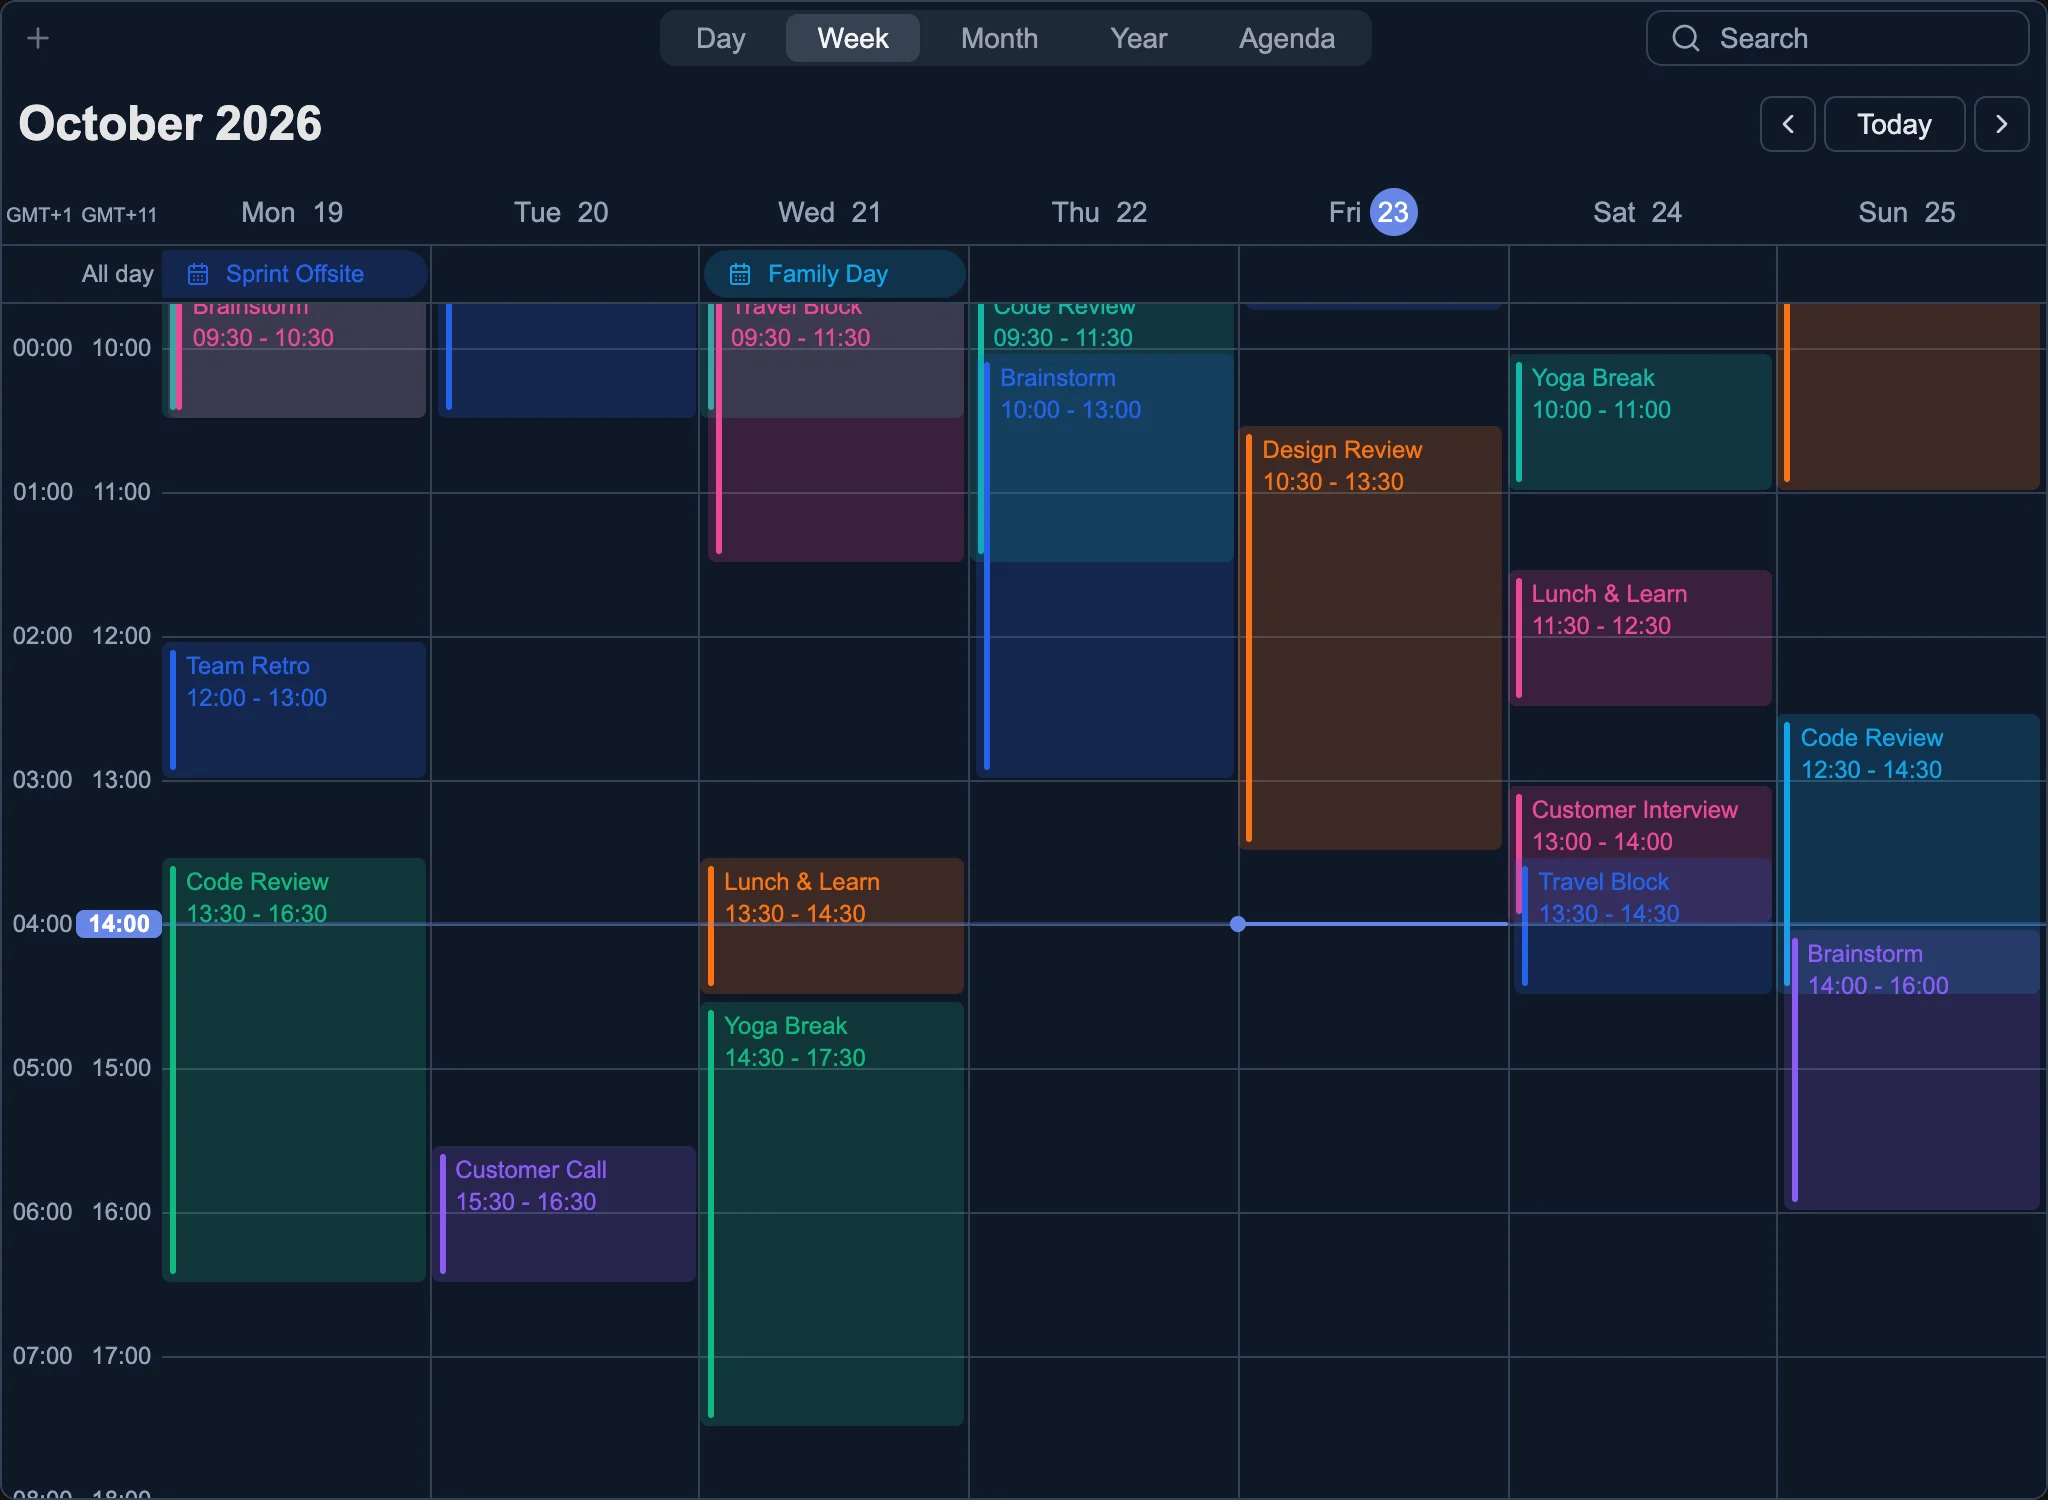Click the GMT+1 timezone label
The width and height of the screenshot is (2048, 1500).
click(x=39, y=215)
